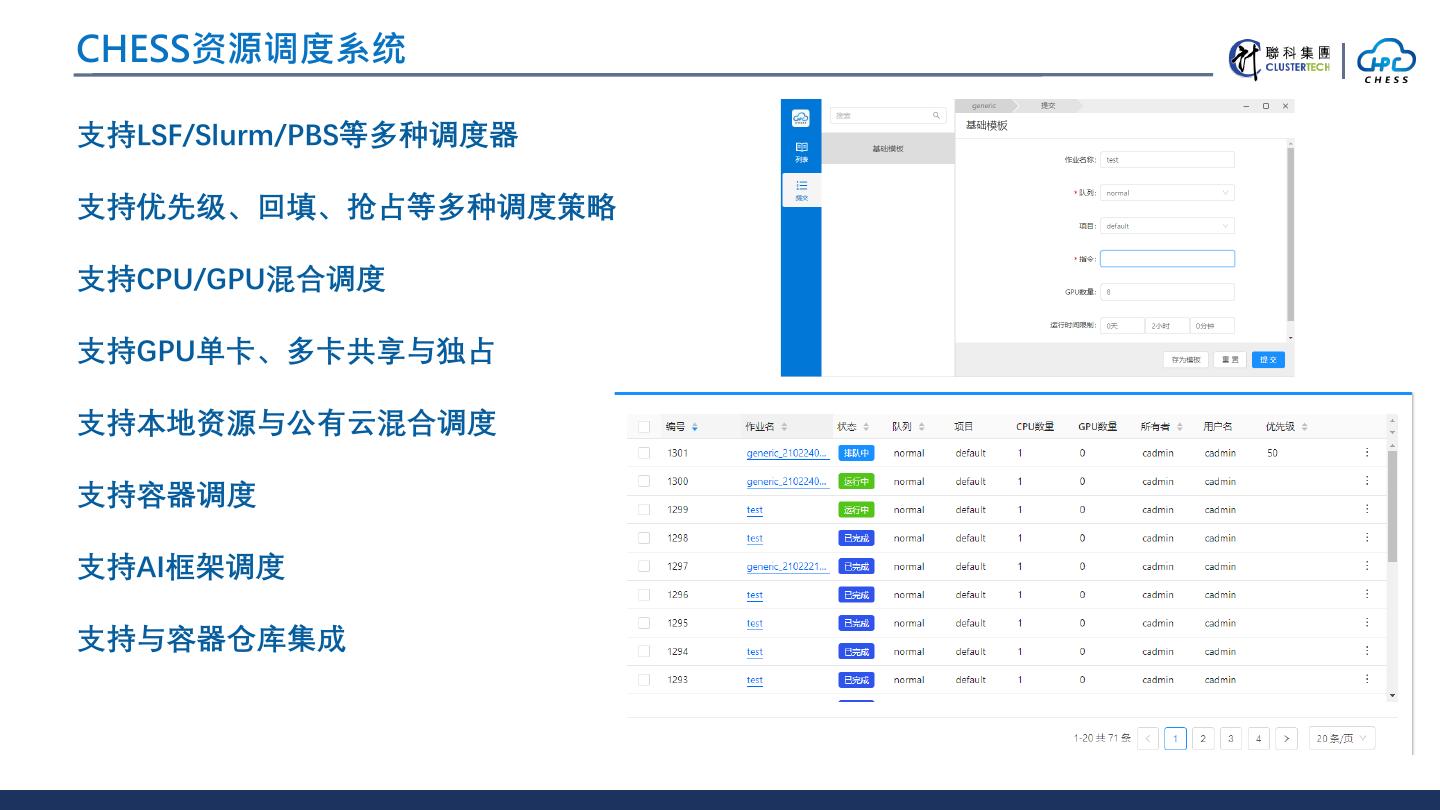Viewport: 1440px width, 810px height.
Task: Click the CHESS cloud logo in app sidebar
Action: (801, 118)
